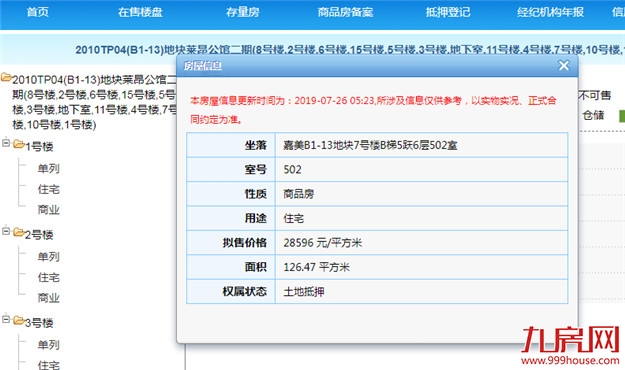Click the 面积 row label
625x370 pixels.
pyautogui.click(x=256, y=267)
